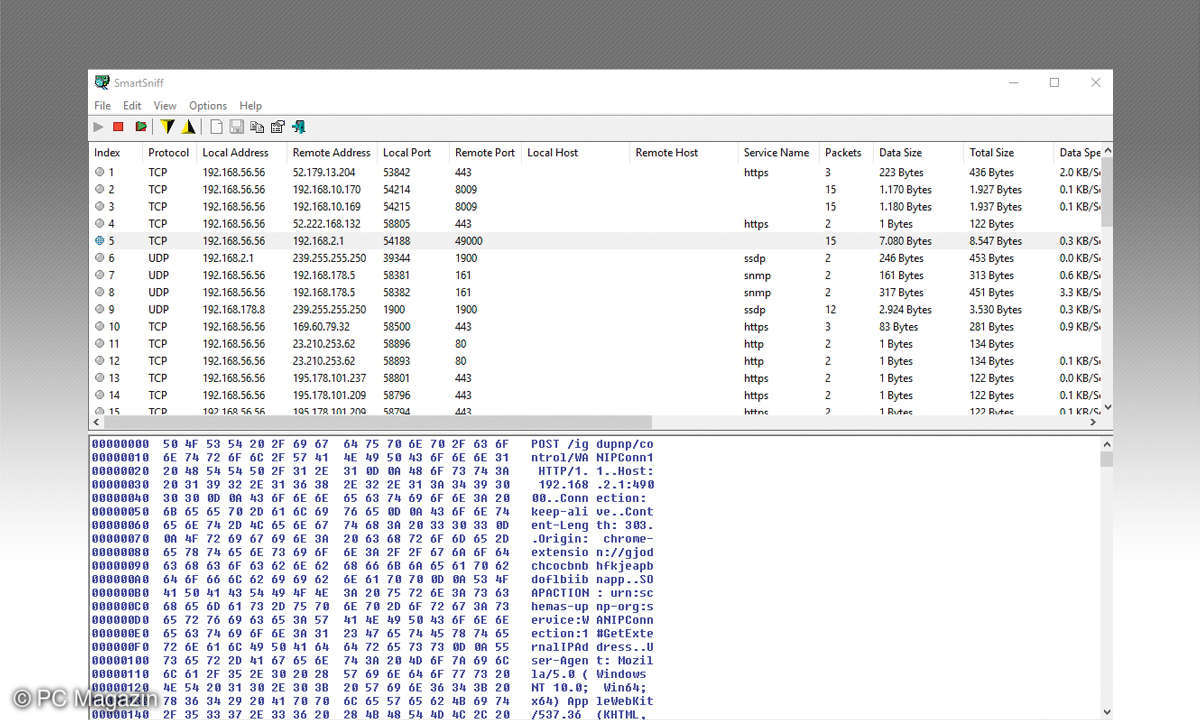
Task: Select row with remote address 192.168.10.169
Action: (x=595, y=207)
